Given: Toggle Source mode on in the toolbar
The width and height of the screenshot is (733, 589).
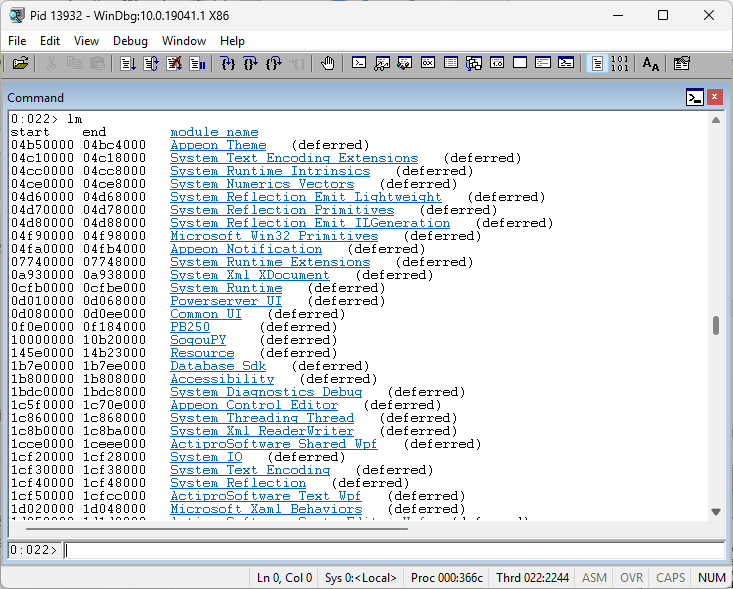Looking at the screenshot, I should tap(597, 63).
